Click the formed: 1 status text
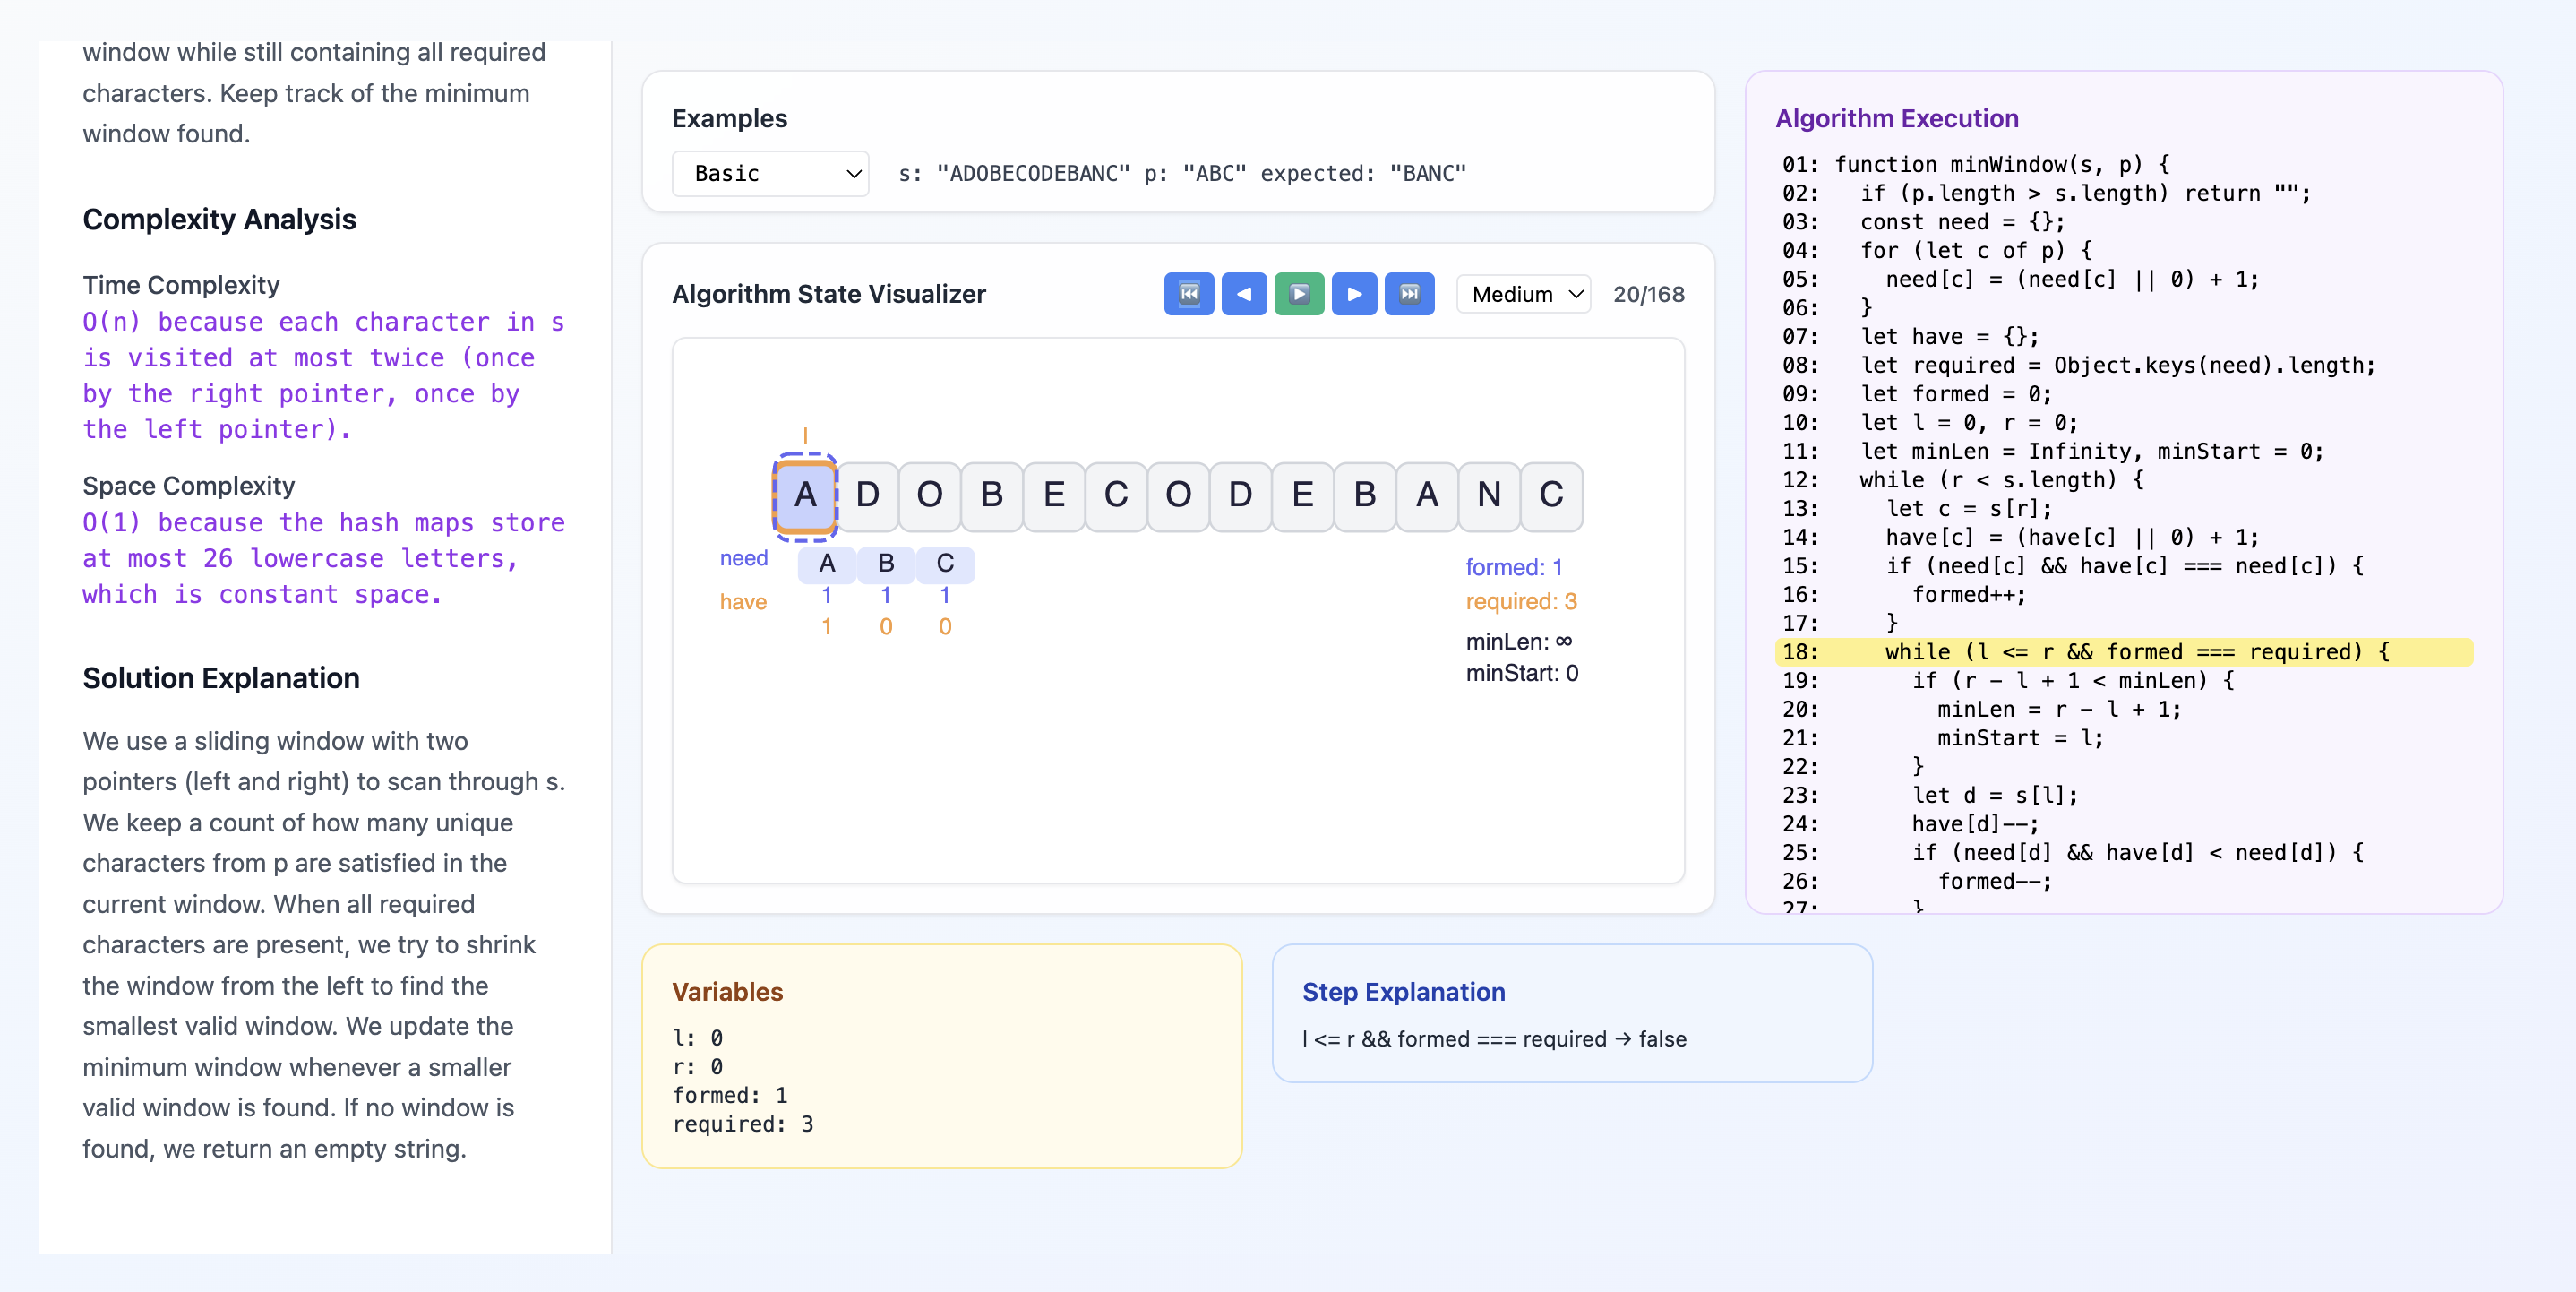This screenshot has width=2576, height=1292. point(1513,566)
